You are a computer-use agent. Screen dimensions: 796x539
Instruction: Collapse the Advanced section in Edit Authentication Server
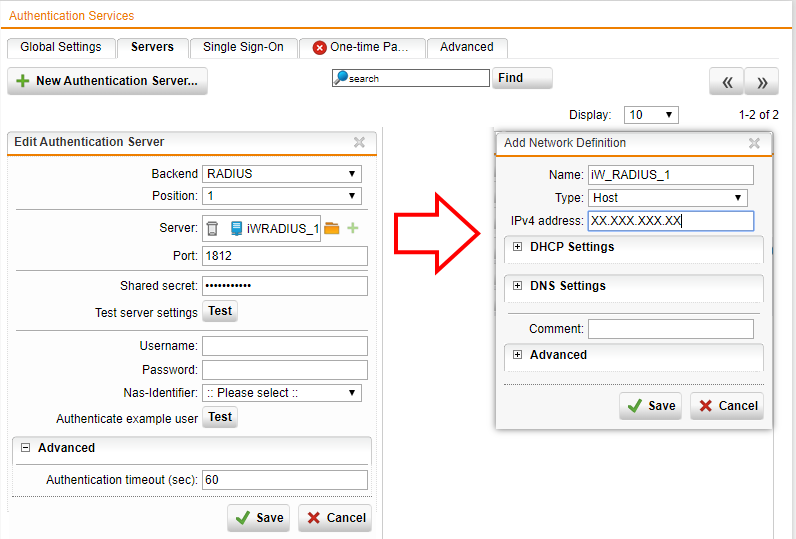coord(25,448)
